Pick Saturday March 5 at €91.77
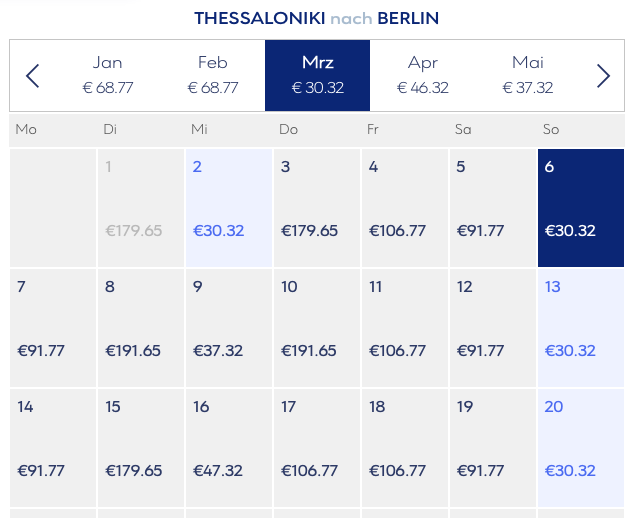Viewport: 632px width, 518px height. click(x=492, y=208)
